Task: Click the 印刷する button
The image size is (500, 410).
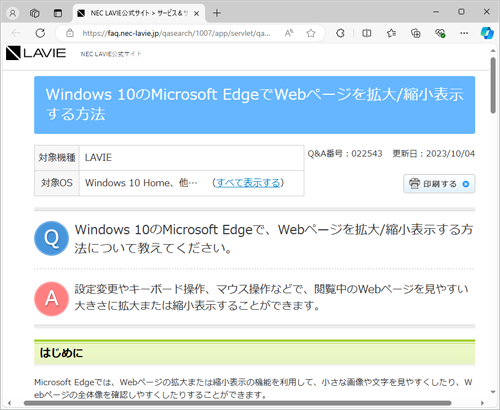Action: (439, 184)
